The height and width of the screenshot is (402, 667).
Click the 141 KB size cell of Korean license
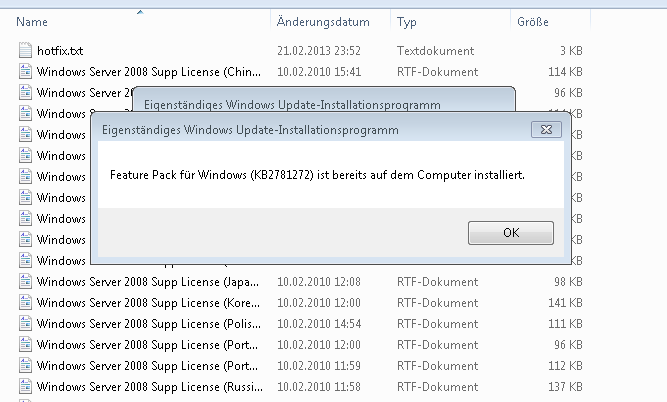[594, 302]
